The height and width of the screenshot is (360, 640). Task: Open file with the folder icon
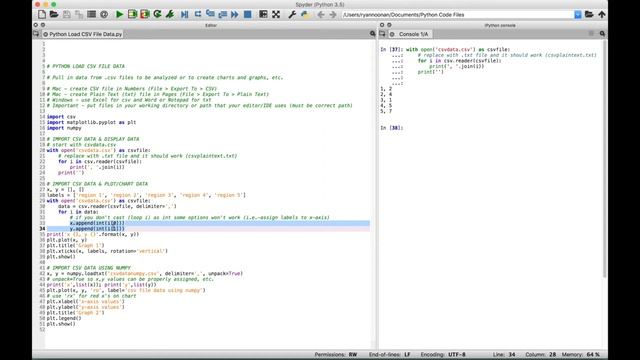tap(54, 14)
